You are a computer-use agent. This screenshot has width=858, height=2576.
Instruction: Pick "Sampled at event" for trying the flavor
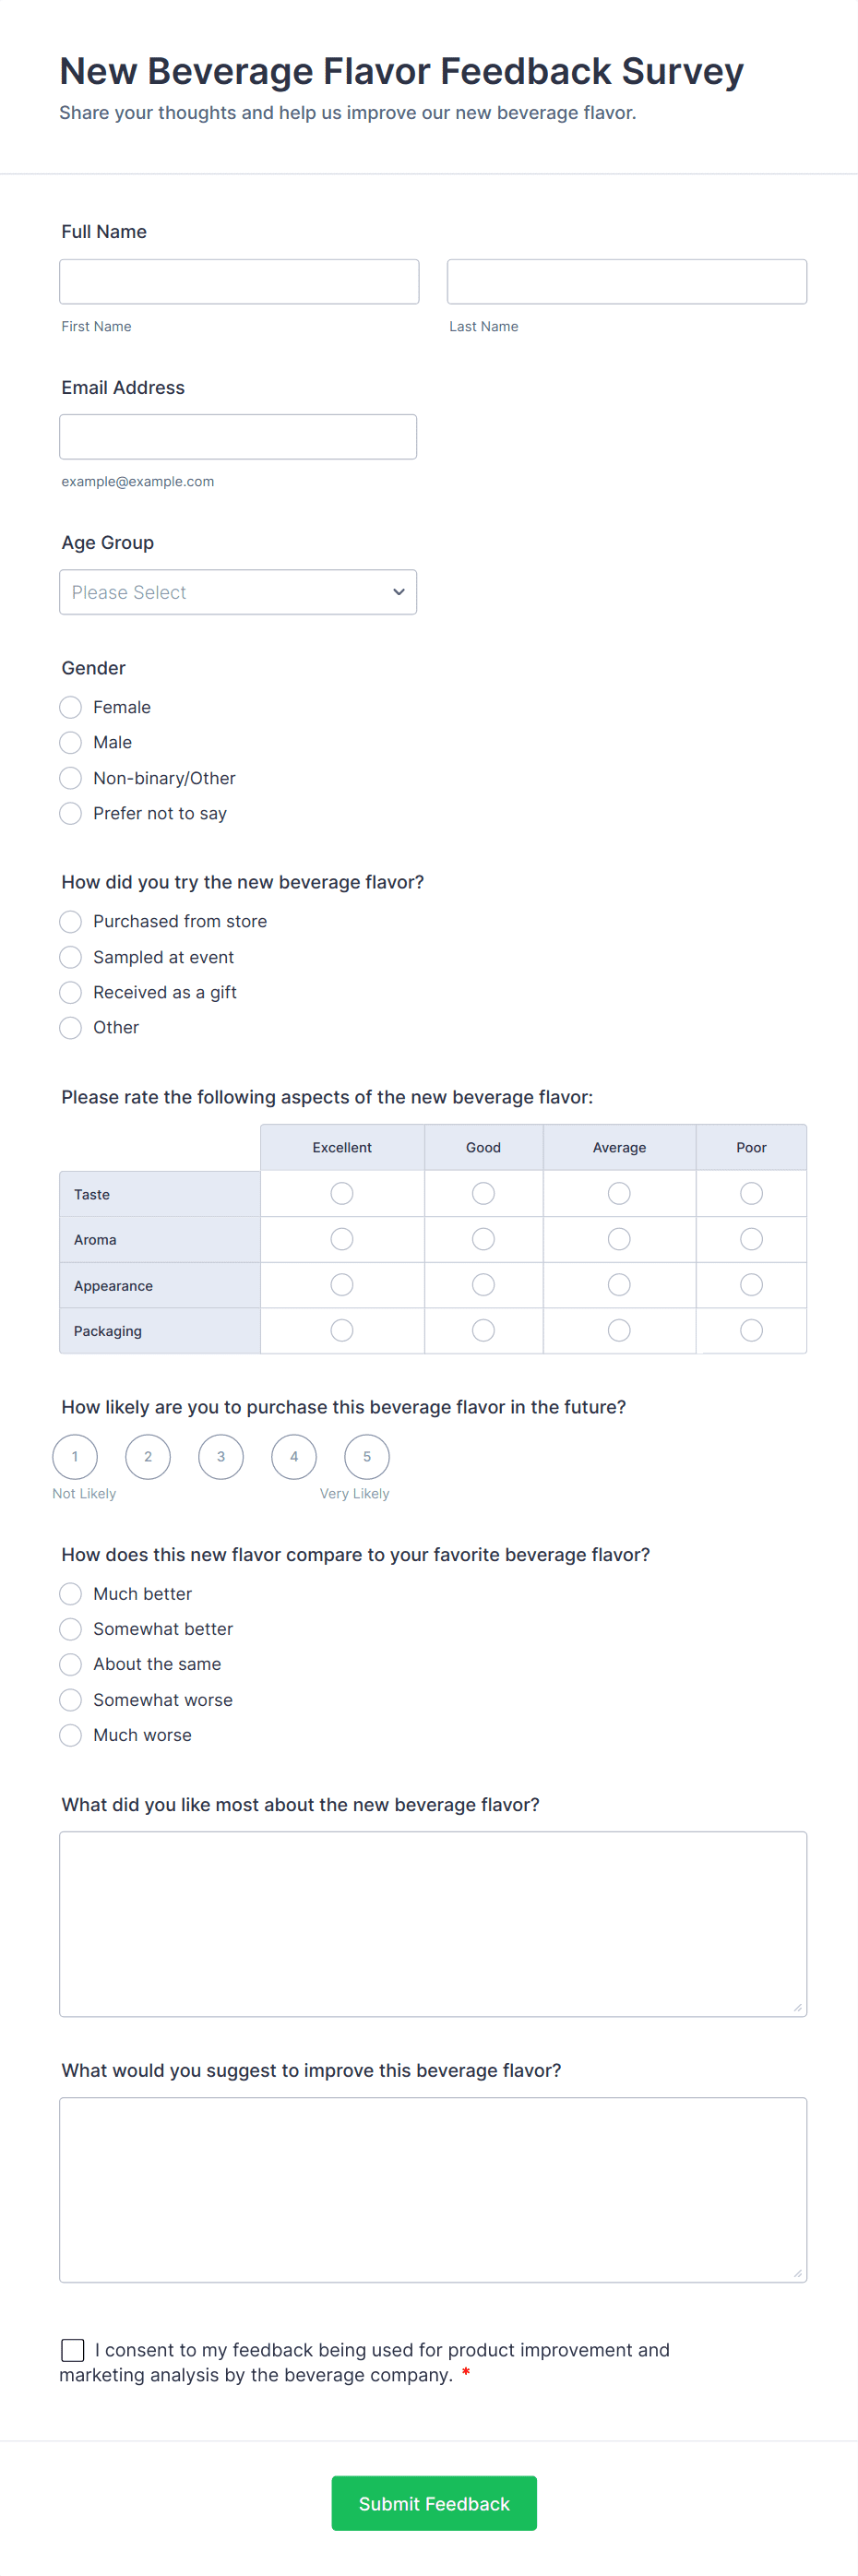(70, 957)
